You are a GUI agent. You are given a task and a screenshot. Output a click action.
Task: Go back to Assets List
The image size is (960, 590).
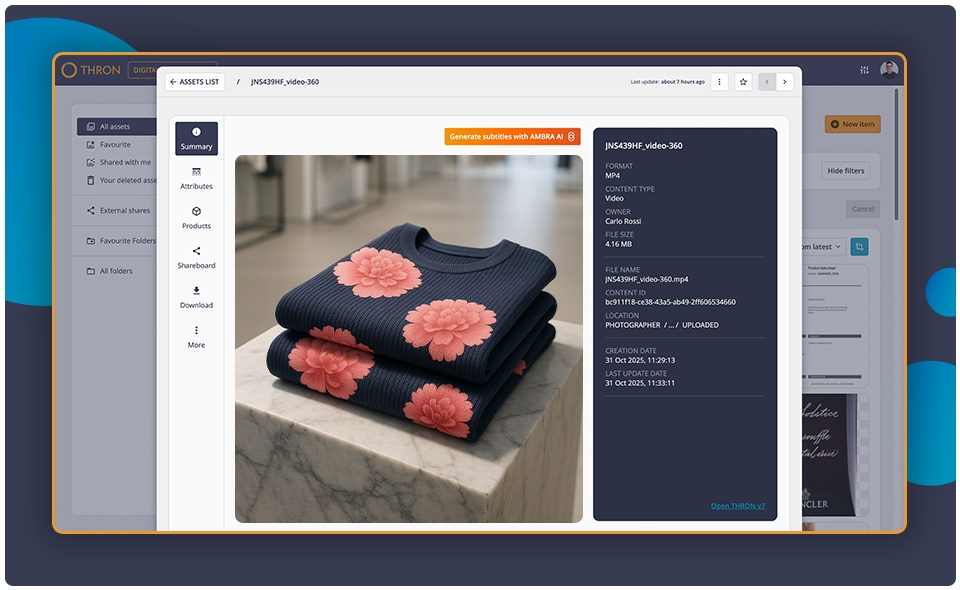click(195, 82)
